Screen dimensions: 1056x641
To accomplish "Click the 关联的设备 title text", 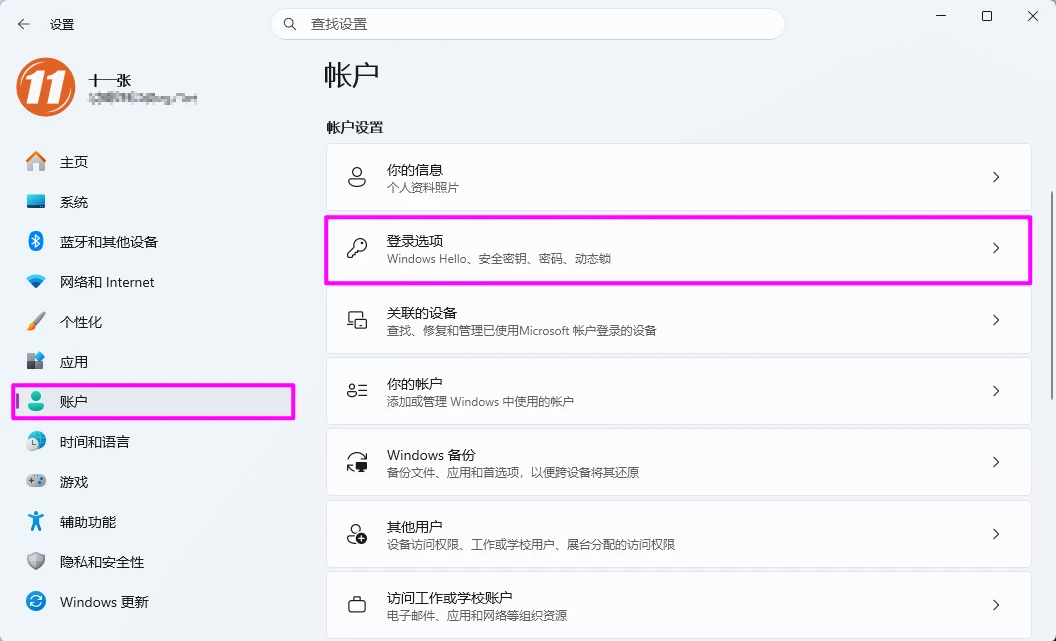I will click(422, 312).
